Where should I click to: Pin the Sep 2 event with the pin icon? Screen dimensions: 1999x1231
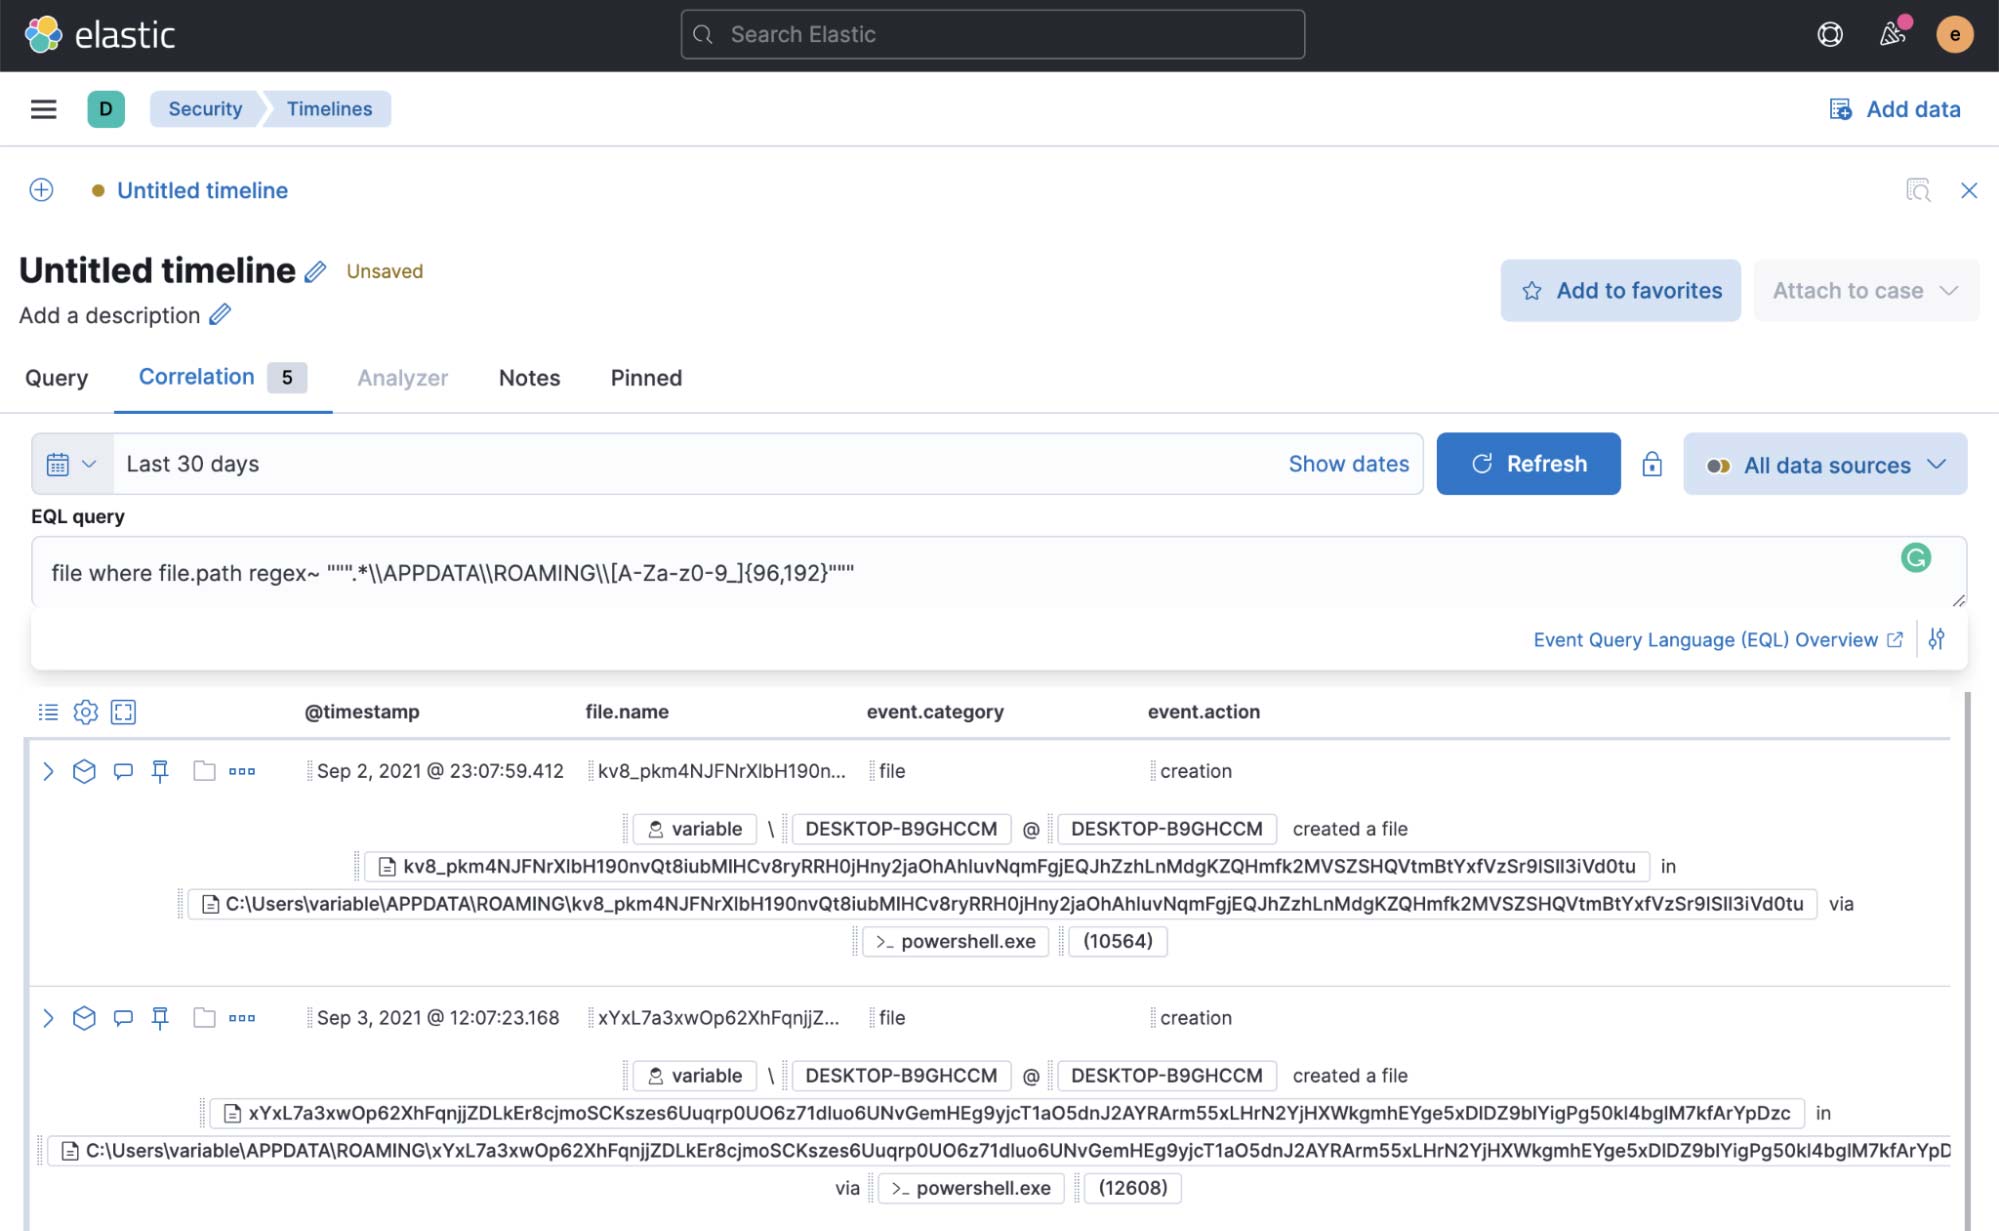click(161, 771)
